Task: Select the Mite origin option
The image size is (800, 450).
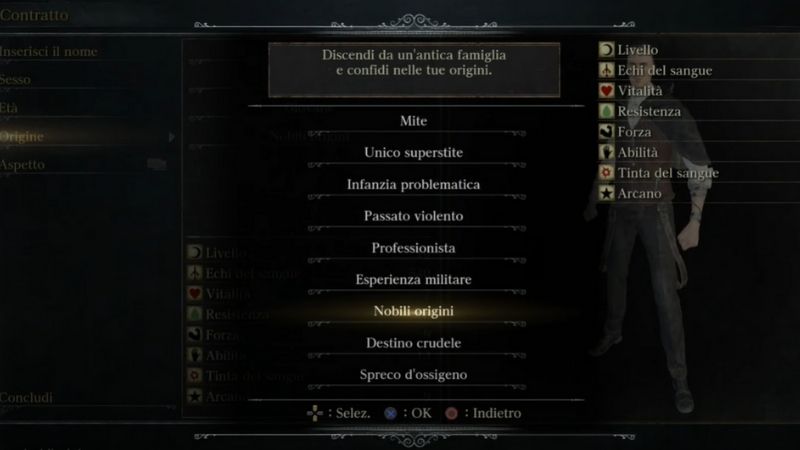Action: 413,121
